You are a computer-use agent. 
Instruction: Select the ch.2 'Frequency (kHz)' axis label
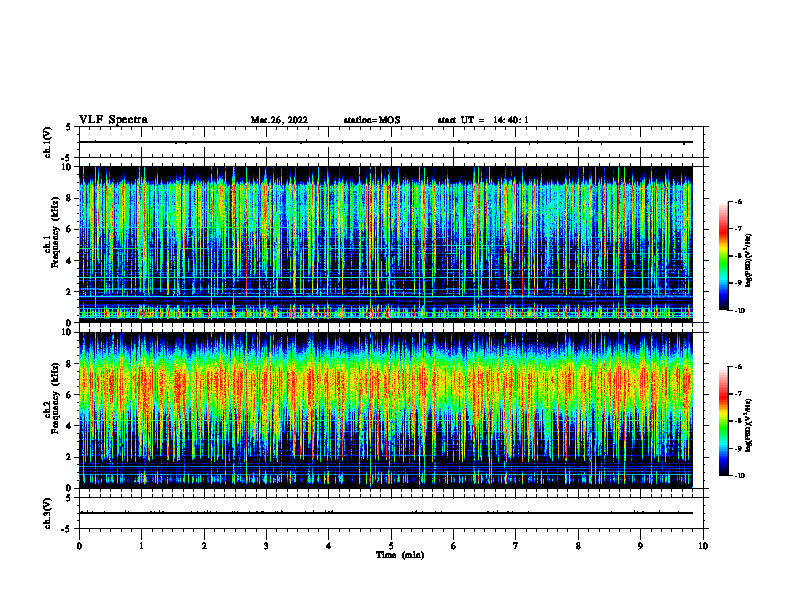click(55, 398)
